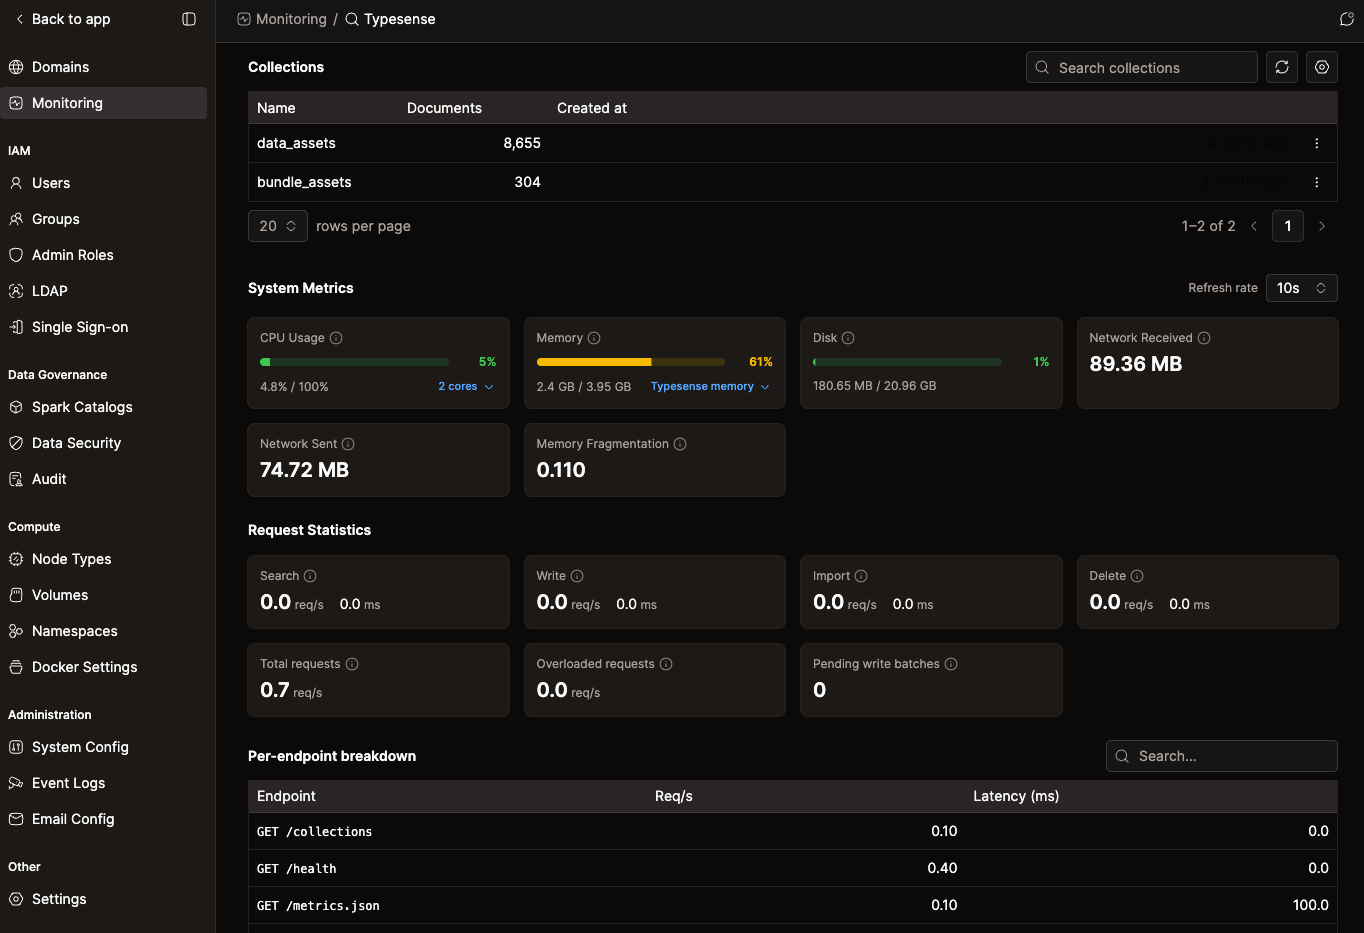
Task: Open Users under IAM
Action: (x=104, y=183)
